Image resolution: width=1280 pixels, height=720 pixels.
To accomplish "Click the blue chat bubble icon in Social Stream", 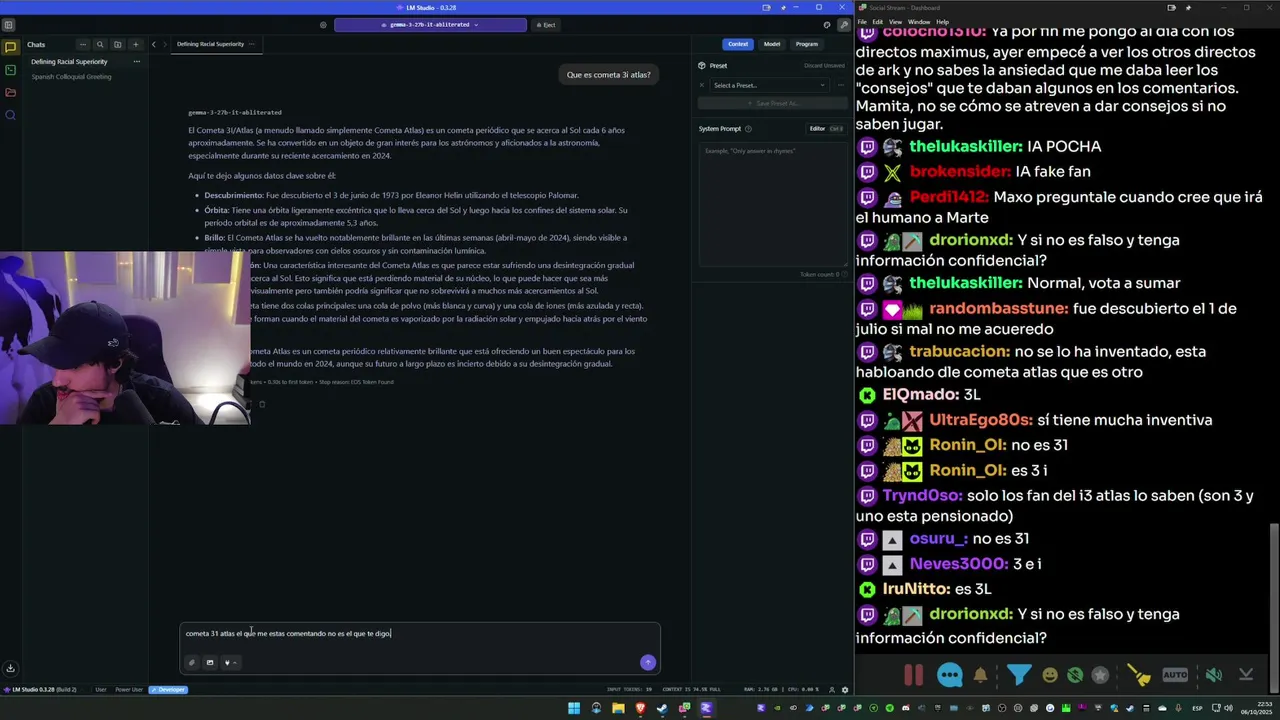I will (950, 675).
